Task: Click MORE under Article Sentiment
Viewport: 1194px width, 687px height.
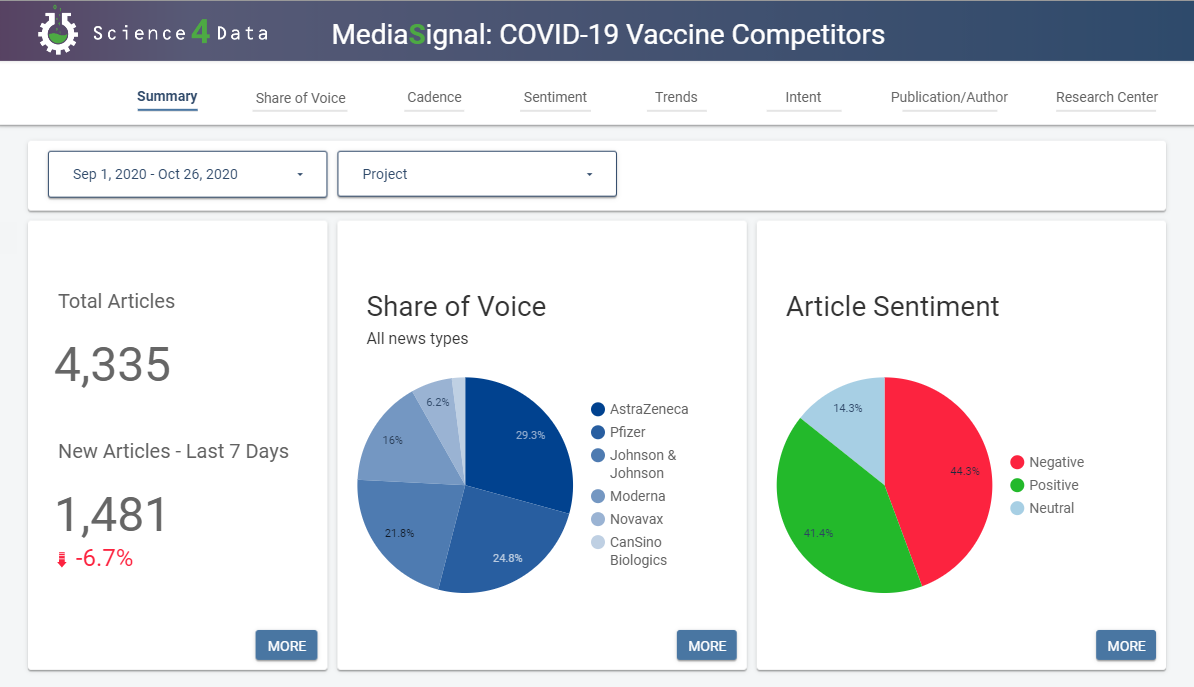Action: (x=1126, y=645)
